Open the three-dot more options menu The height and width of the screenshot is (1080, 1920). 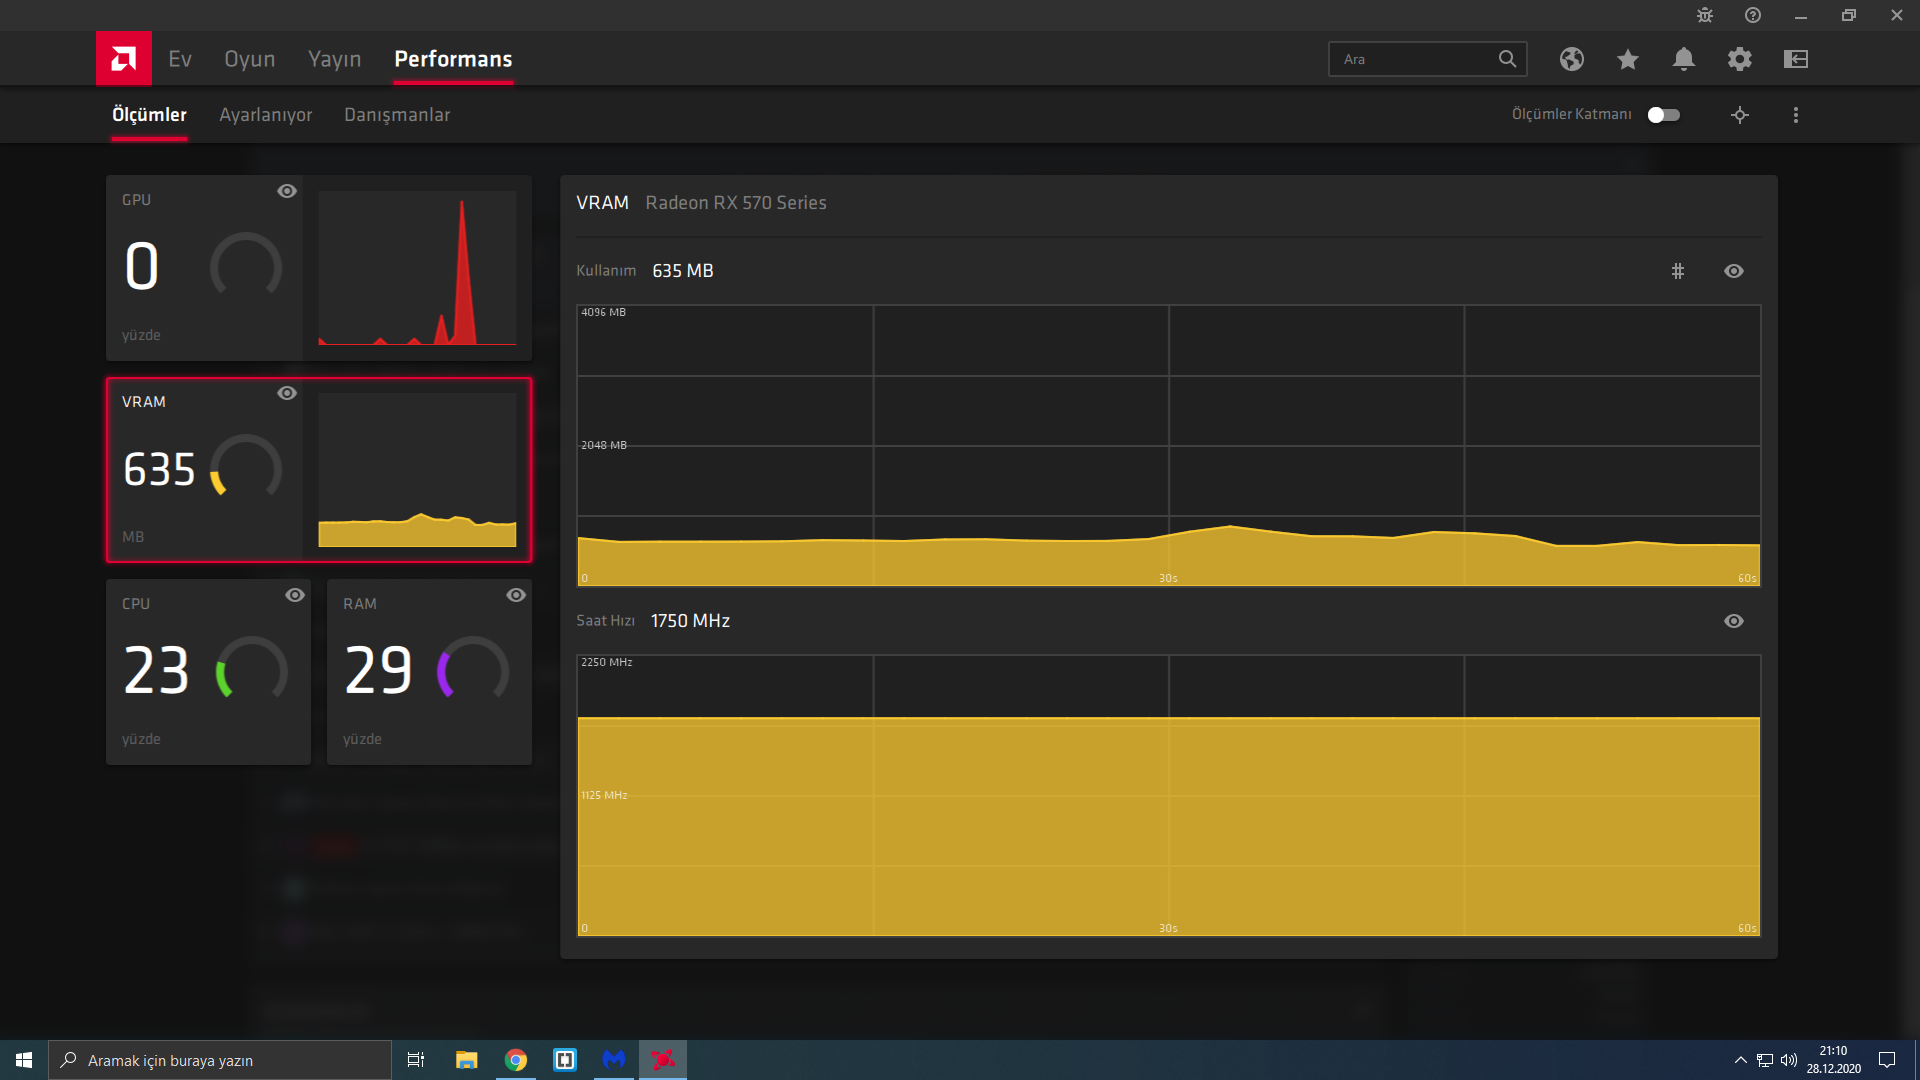tap(1795, 115)
